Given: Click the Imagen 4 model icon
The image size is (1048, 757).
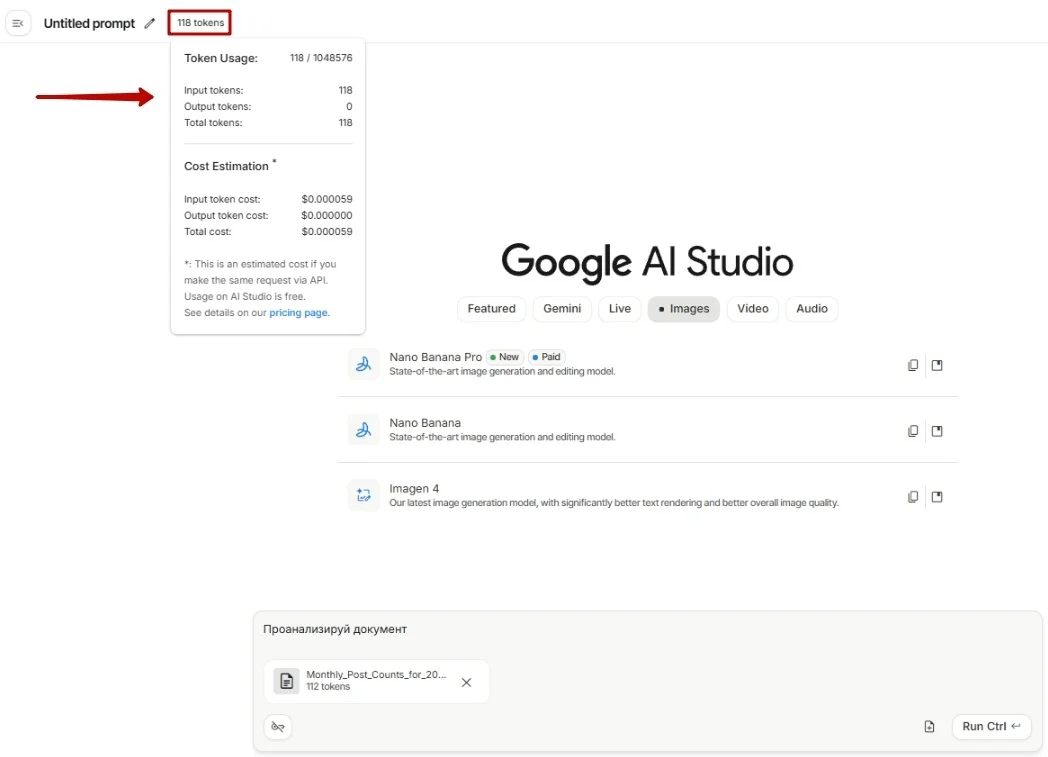Looking at the screenshot, I should 364,495.
